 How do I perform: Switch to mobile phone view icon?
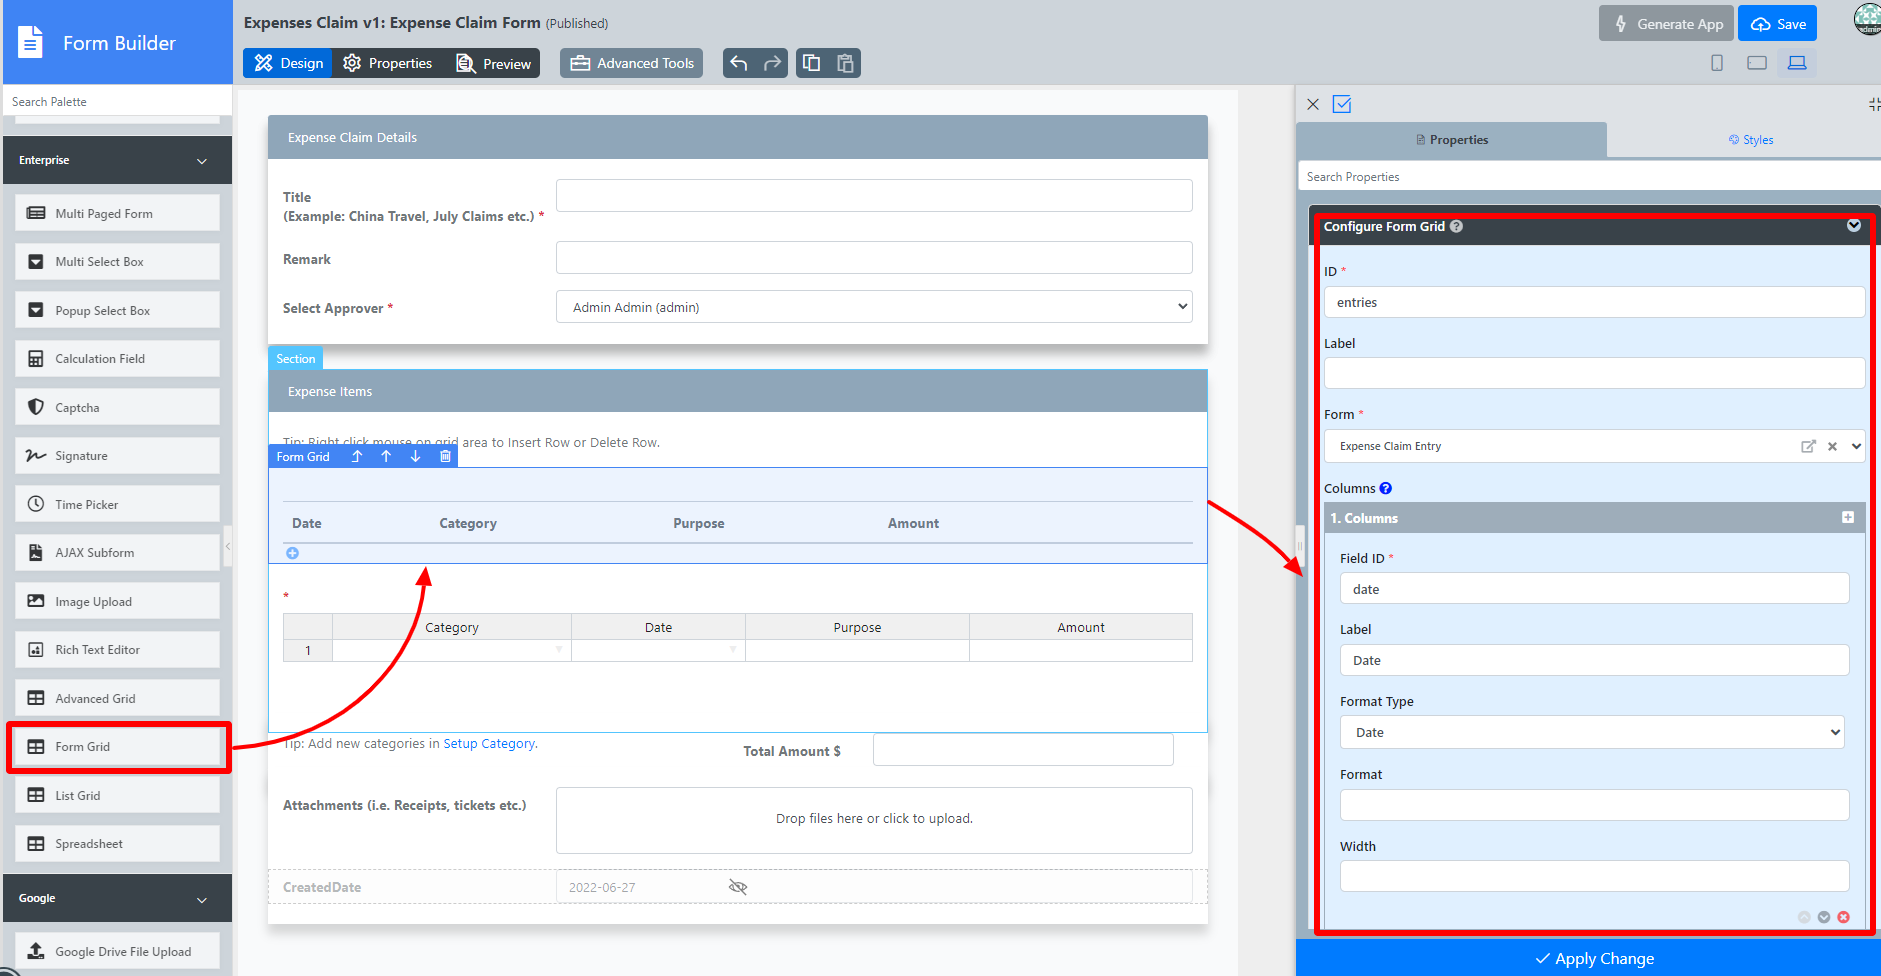(x=1717, y=63)
